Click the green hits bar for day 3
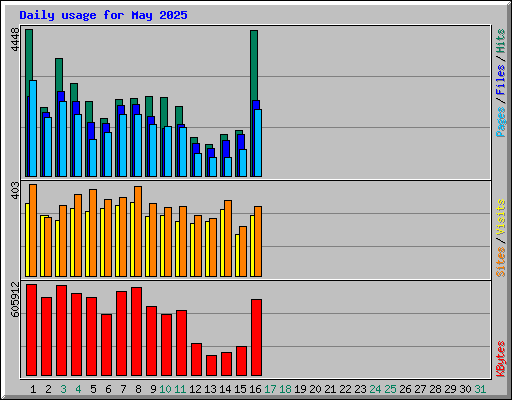Image resolution: width=512 pixels, height=400 pixels. click(59, 75)
